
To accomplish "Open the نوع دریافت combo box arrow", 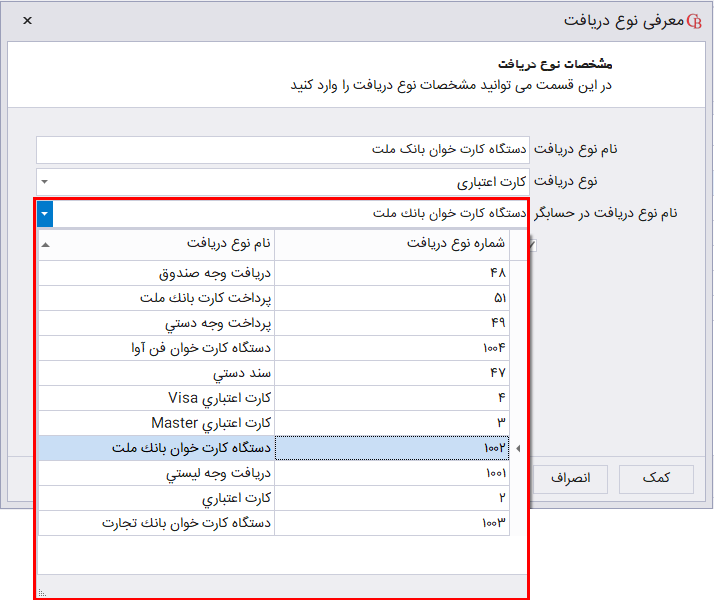I will pos(45,182).
